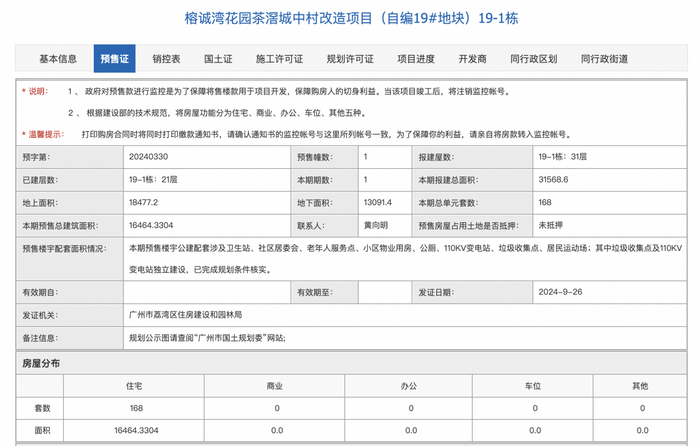Click the 车位 column header

533,386
